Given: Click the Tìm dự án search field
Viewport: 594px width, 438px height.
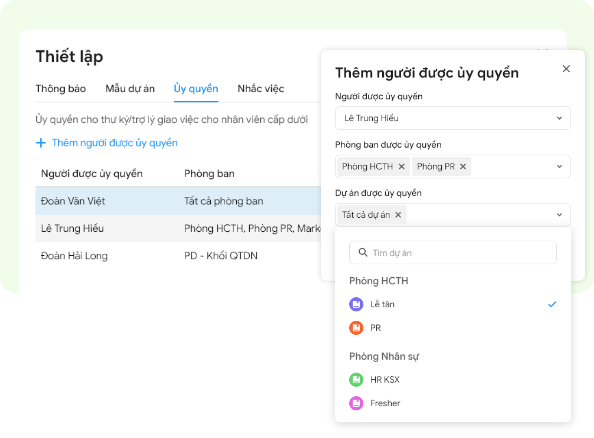Looking at the screenshot, I should (453, 252).
